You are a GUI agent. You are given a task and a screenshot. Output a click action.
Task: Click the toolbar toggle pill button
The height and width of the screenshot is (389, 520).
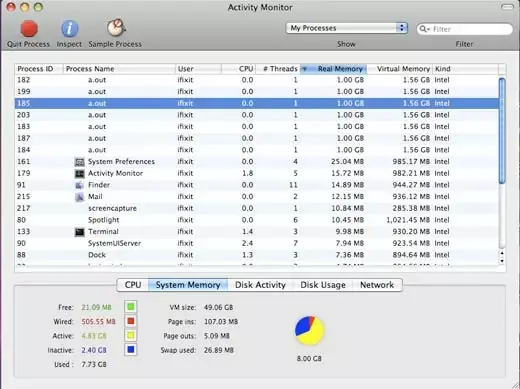[507, 7]
